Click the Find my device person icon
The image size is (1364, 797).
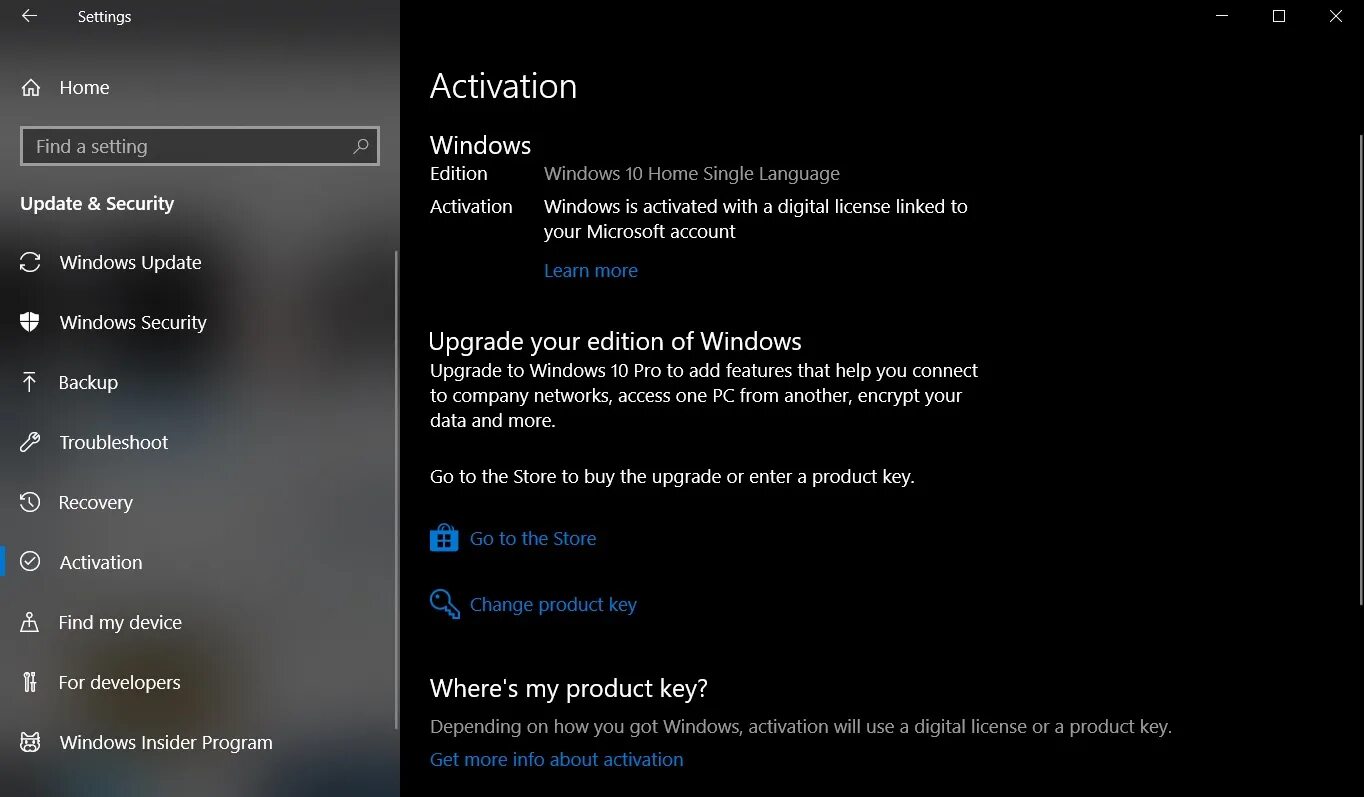pyautogui.click(x=30, y=622)
